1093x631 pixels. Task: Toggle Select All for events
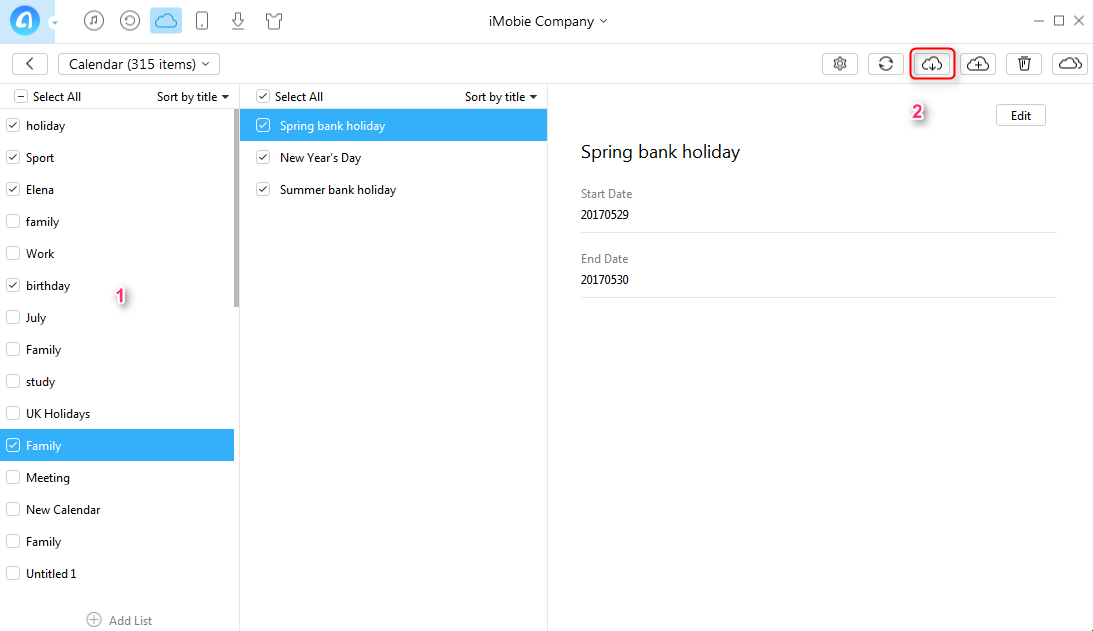263,97
